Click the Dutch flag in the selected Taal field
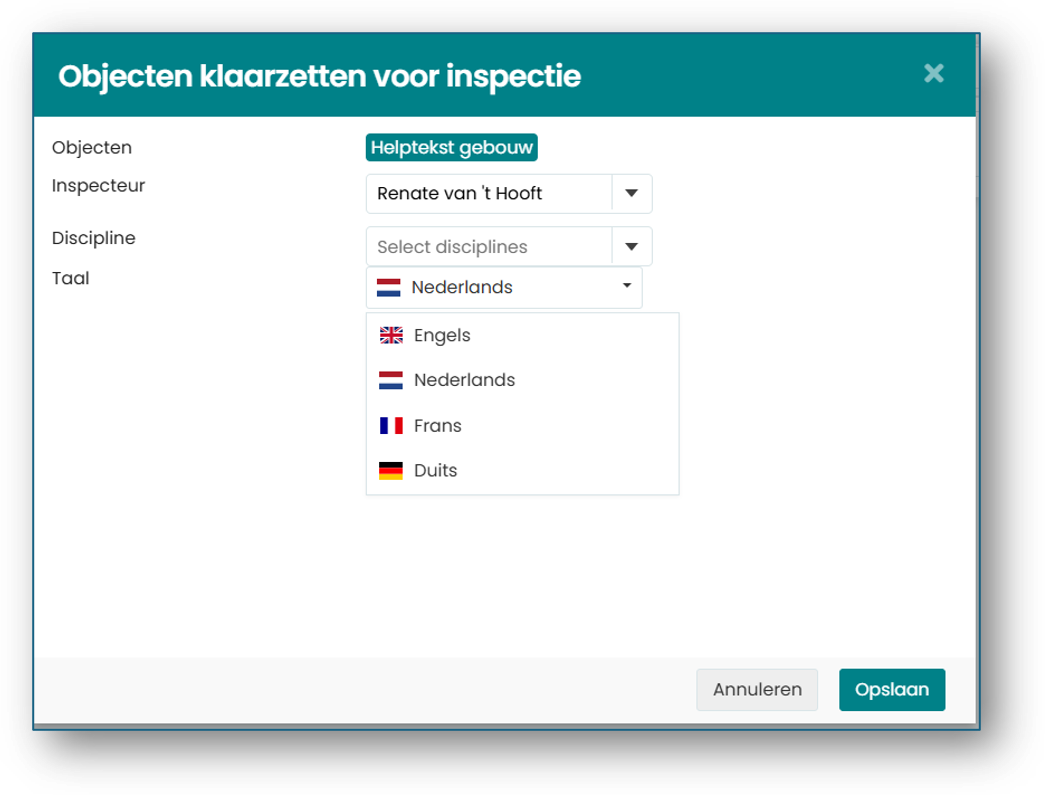 389,287
